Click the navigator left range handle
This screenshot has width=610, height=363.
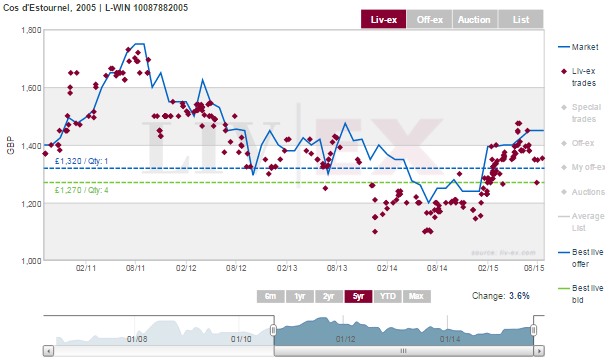pyautogui.click(x=273, y=330)
